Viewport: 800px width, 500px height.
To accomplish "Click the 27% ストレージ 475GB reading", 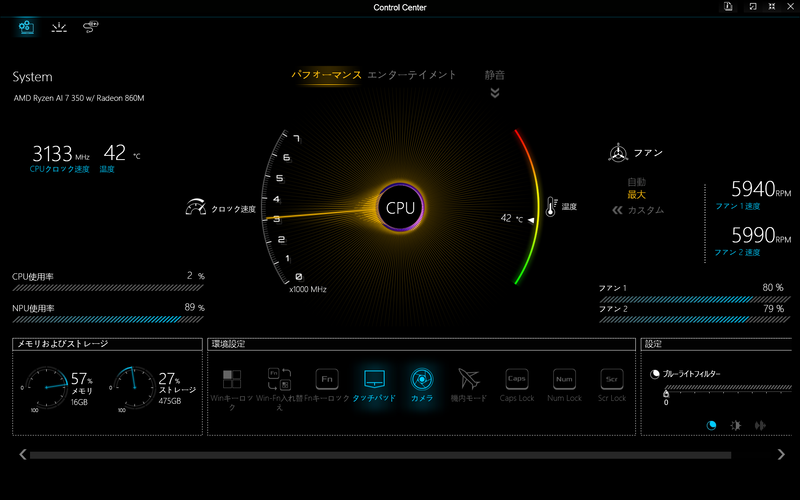I will 177,388.
